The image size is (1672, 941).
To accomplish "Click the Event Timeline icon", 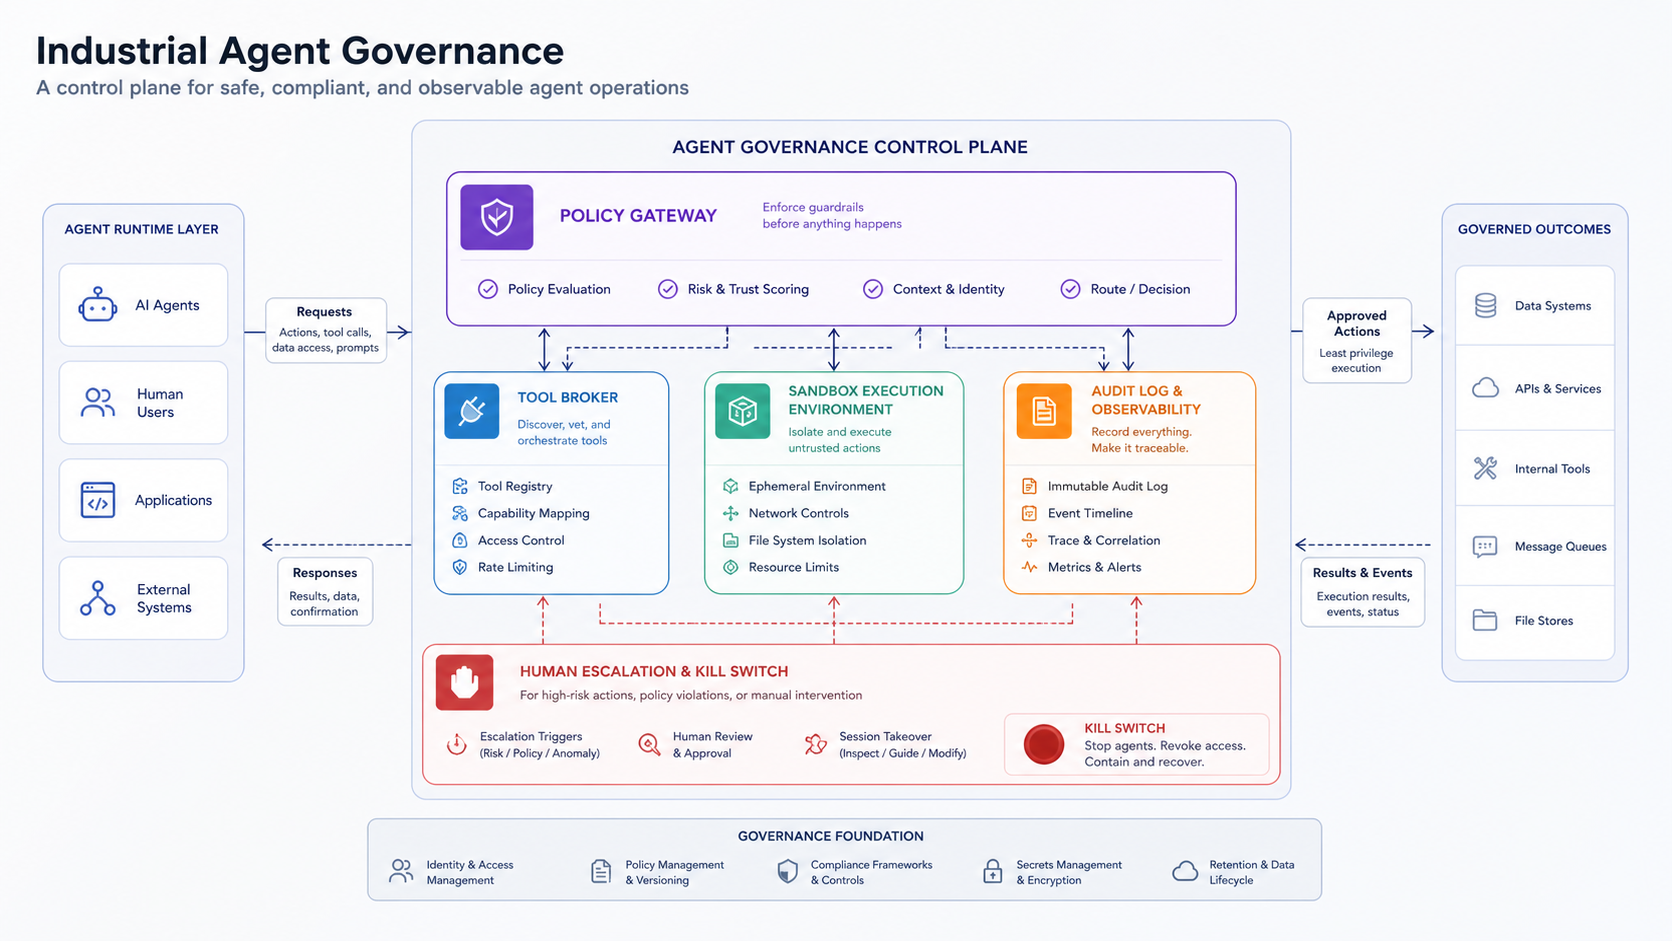I will click(1029, 513).
